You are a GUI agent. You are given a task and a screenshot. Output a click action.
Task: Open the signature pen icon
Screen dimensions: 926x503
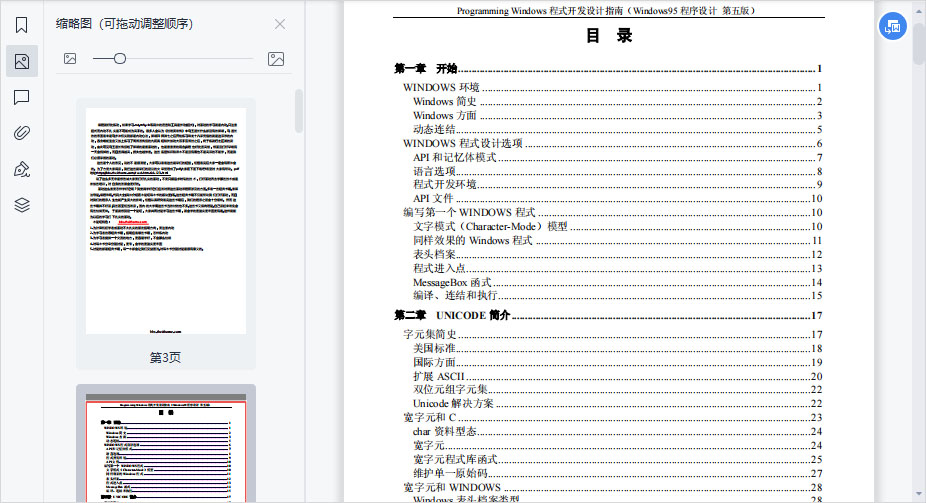[21, 169]
